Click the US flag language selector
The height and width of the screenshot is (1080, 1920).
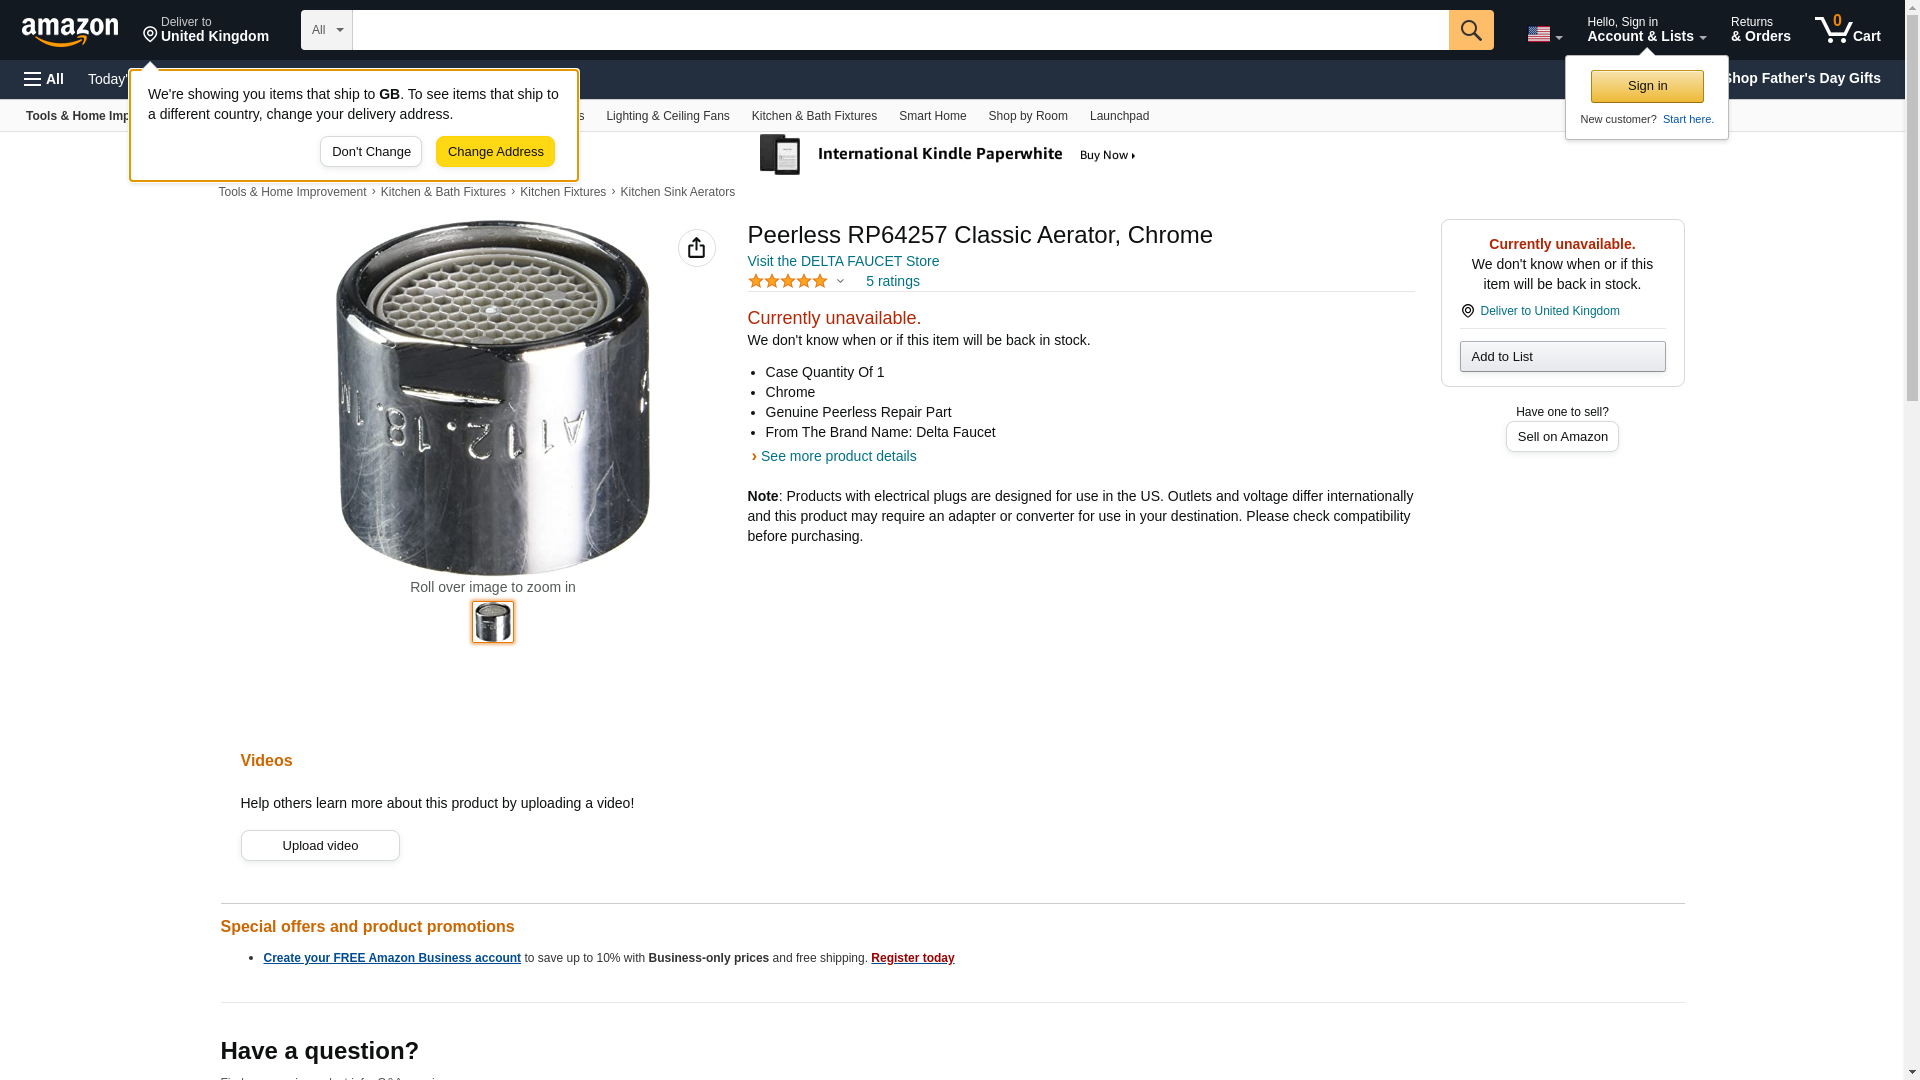[1543, 34]
